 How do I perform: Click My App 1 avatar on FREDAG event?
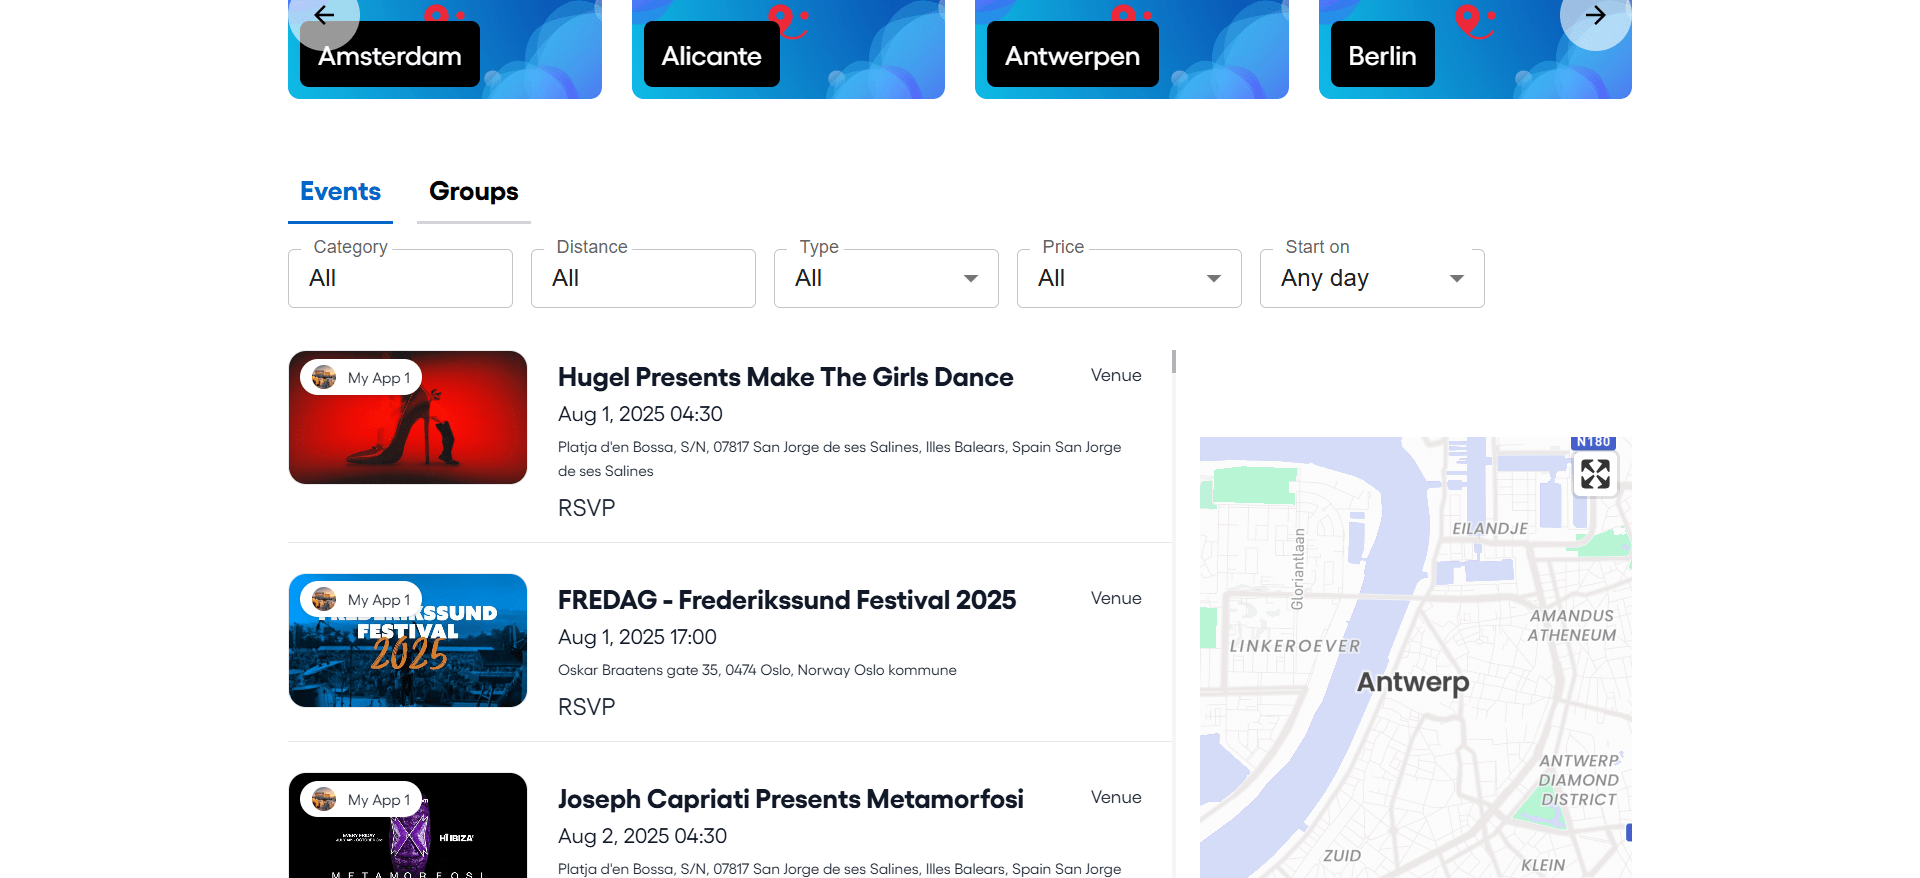[x=324, y=599]
